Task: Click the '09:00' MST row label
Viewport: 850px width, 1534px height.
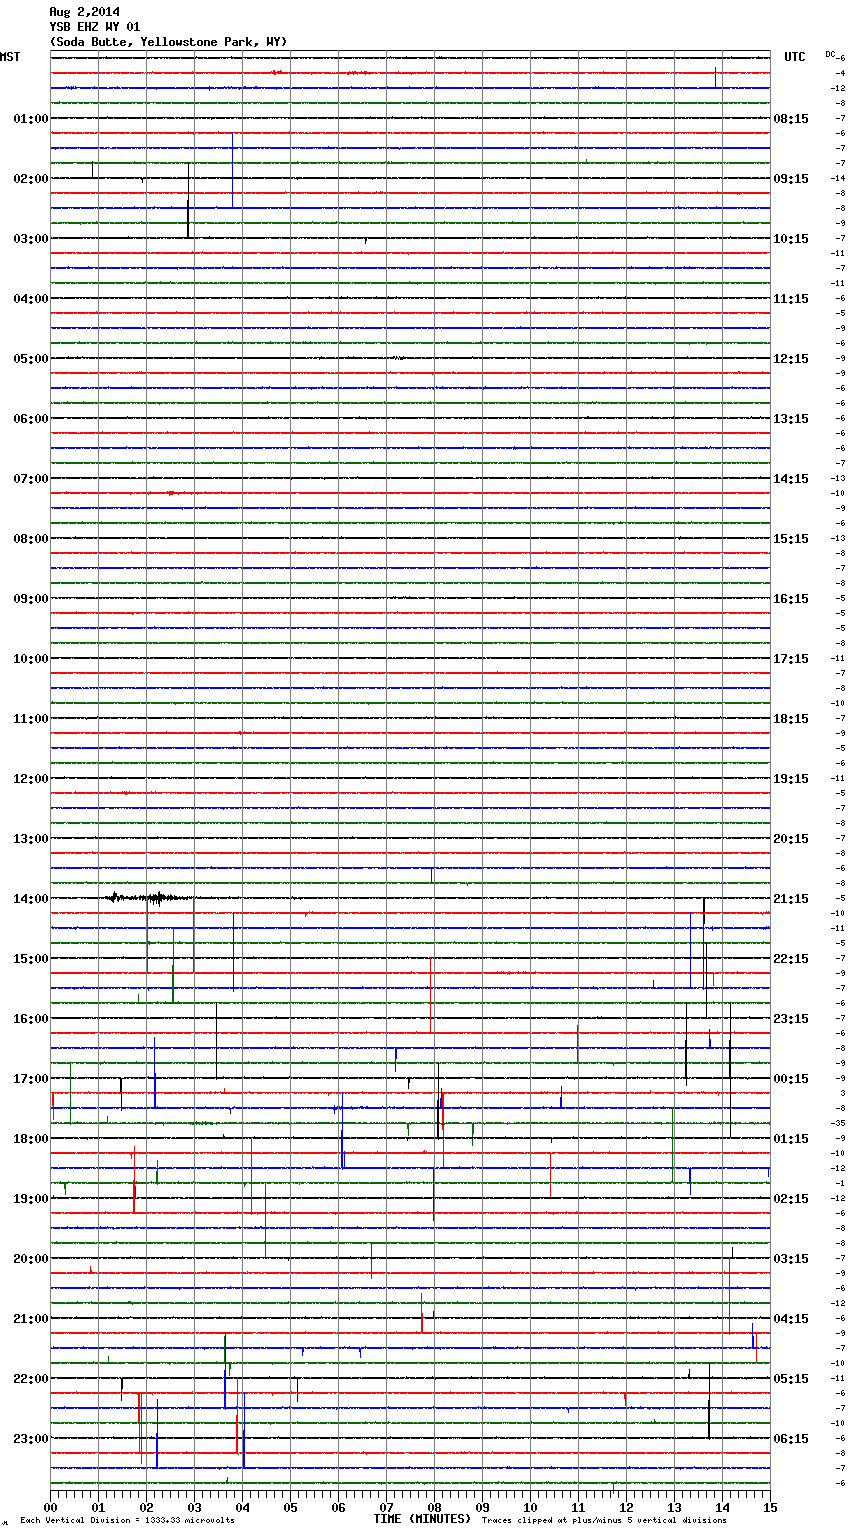Action: click(x=31, y=599)
